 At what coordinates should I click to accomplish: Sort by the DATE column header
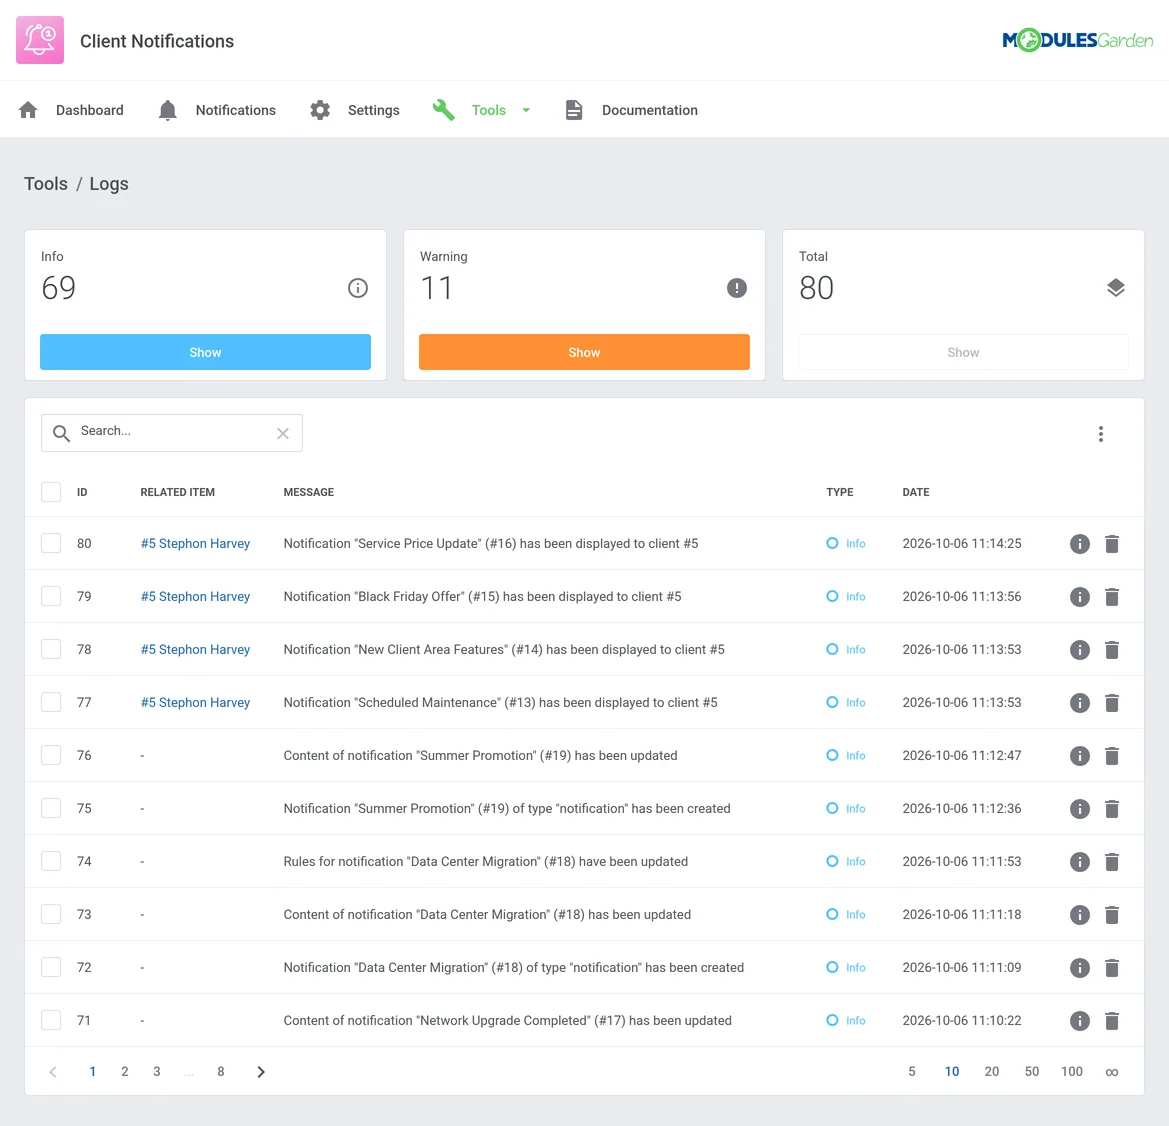916,492
